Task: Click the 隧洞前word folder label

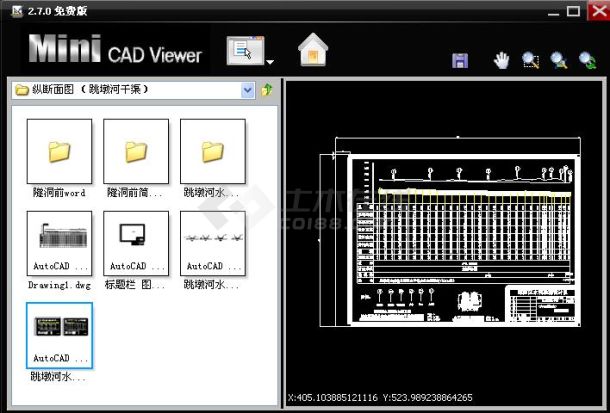Action: (x=59, y=192)
